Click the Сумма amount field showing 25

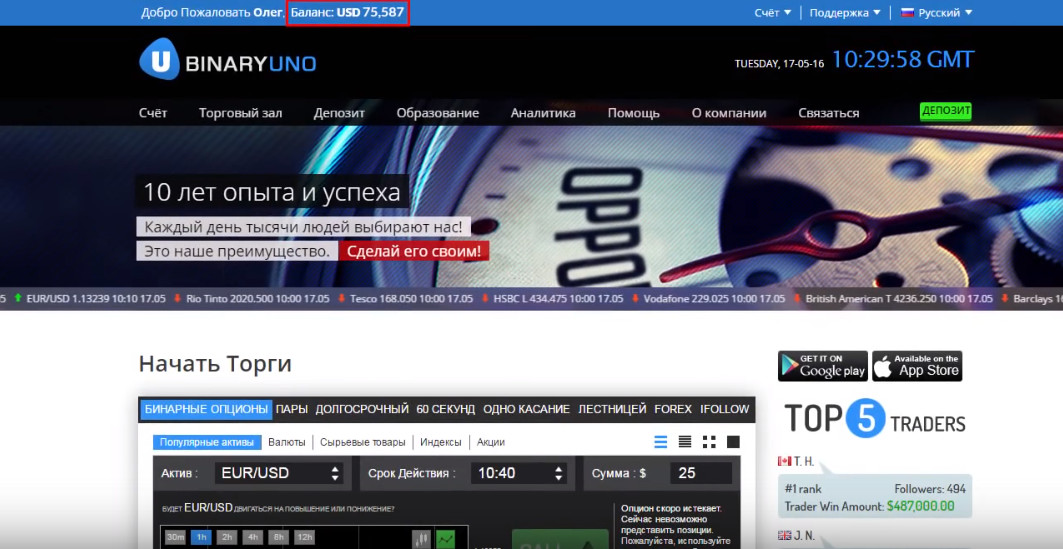coord(701,473)
